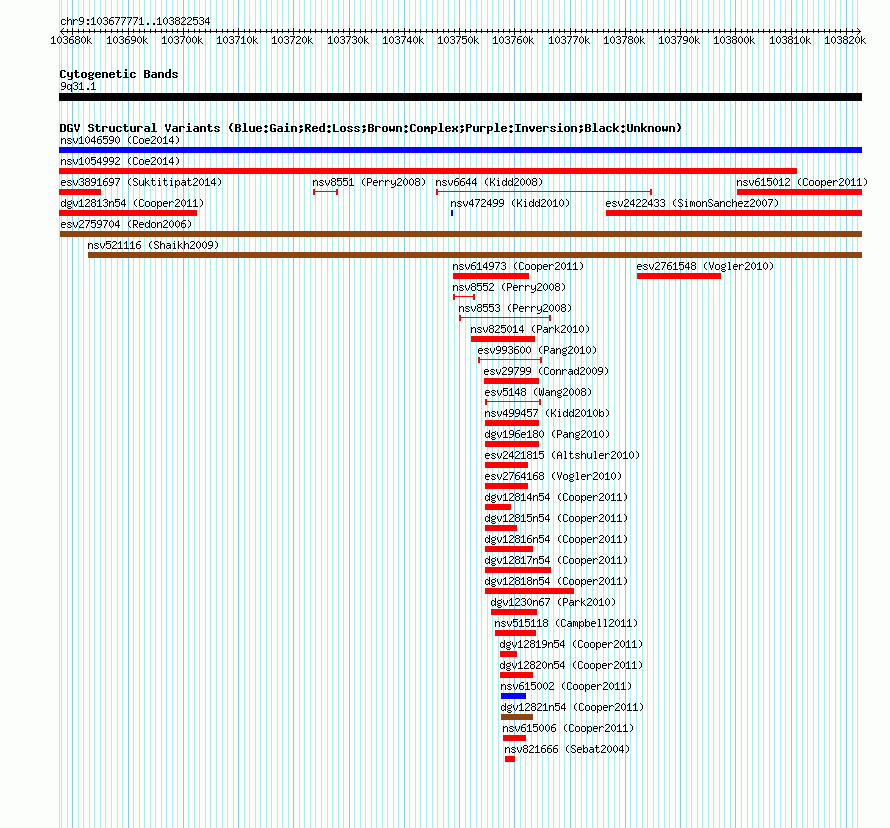The image size is (890, 828).
Task: Click the dgv12821n54 (Cooper2011) label
Action: click(x=572, y=707)
